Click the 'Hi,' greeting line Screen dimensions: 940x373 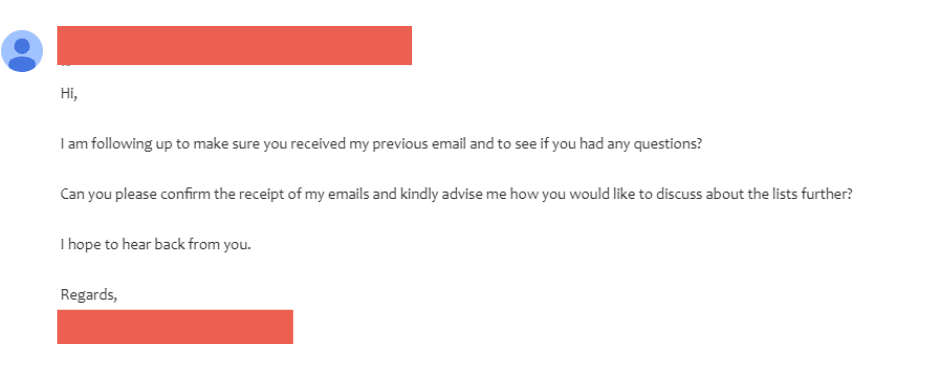(x=69, y=94)
